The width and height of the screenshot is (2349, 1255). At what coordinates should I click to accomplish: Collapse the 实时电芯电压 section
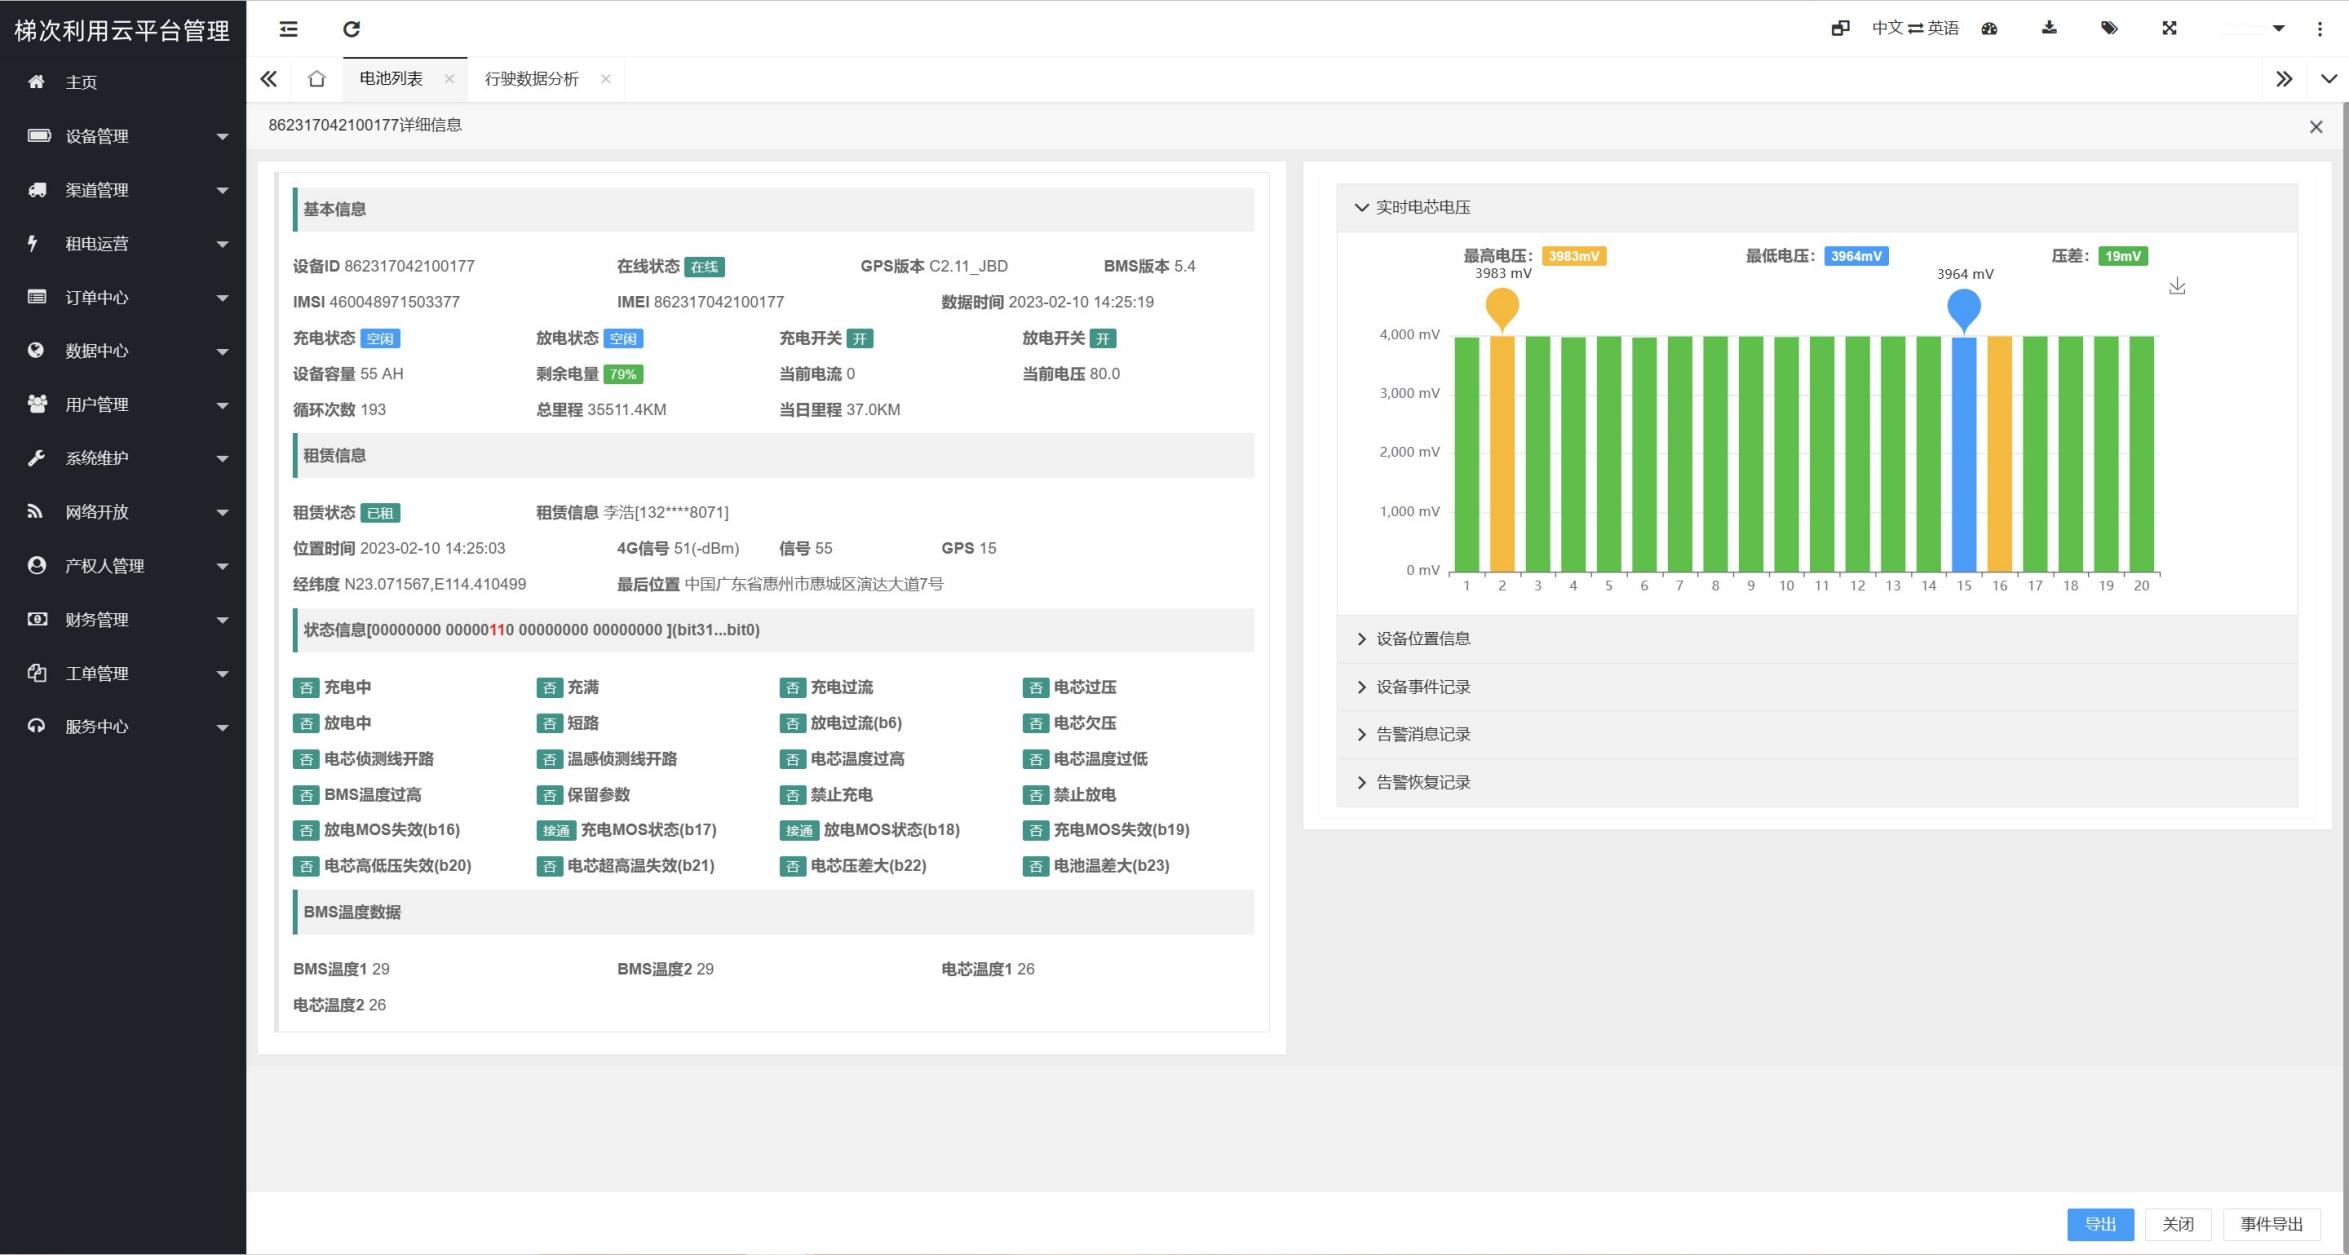tap(1817, 207)
